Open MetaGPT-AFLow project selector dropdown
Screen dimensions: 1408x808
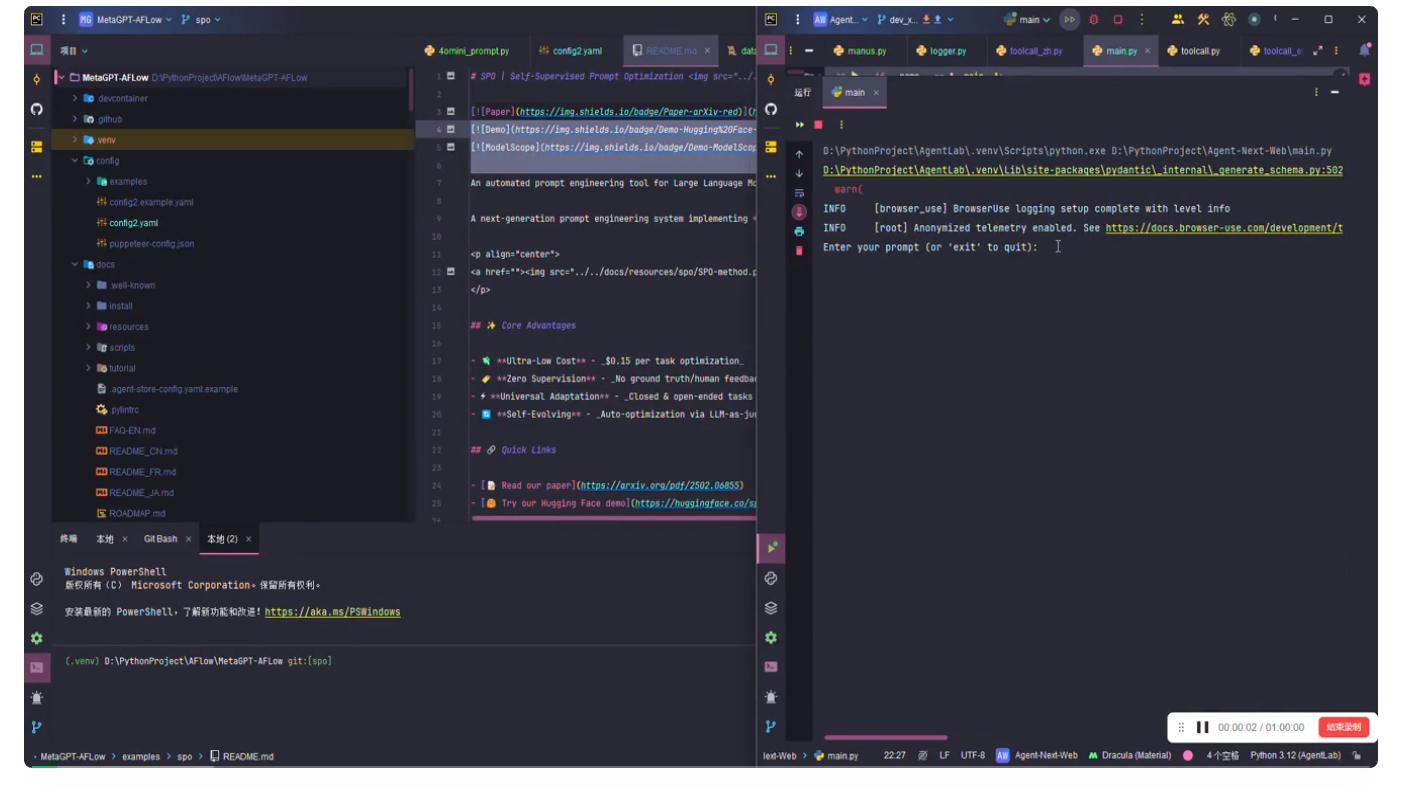pos(126,19)
